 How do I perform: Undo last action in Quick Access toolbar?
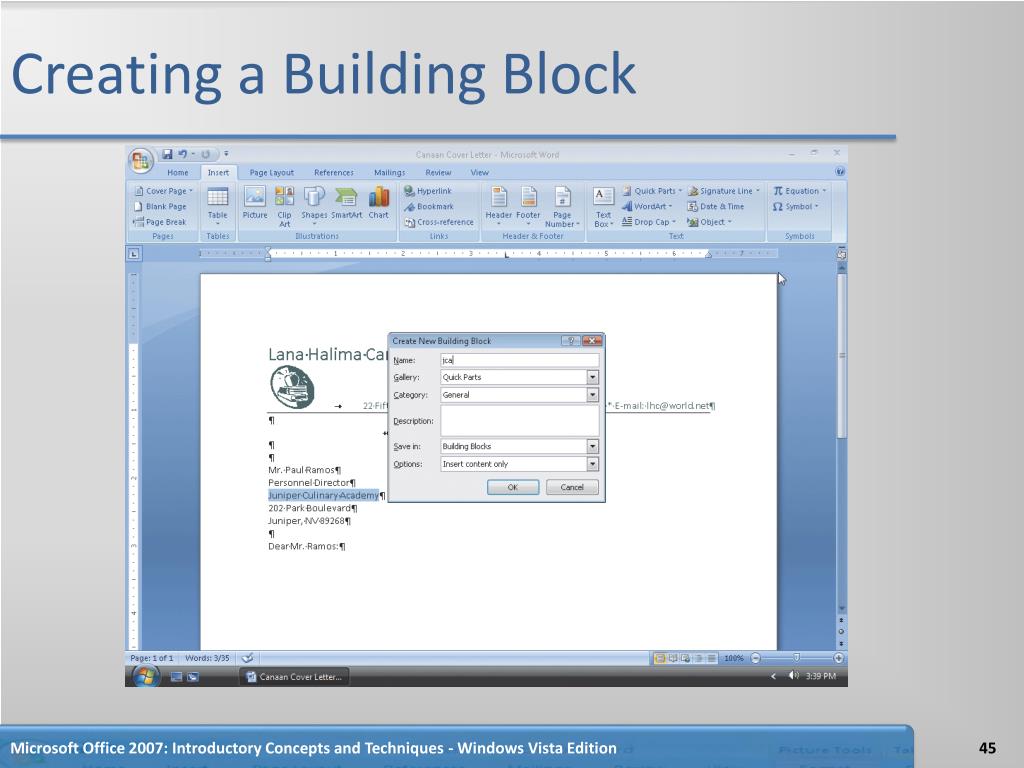point(182,154)
